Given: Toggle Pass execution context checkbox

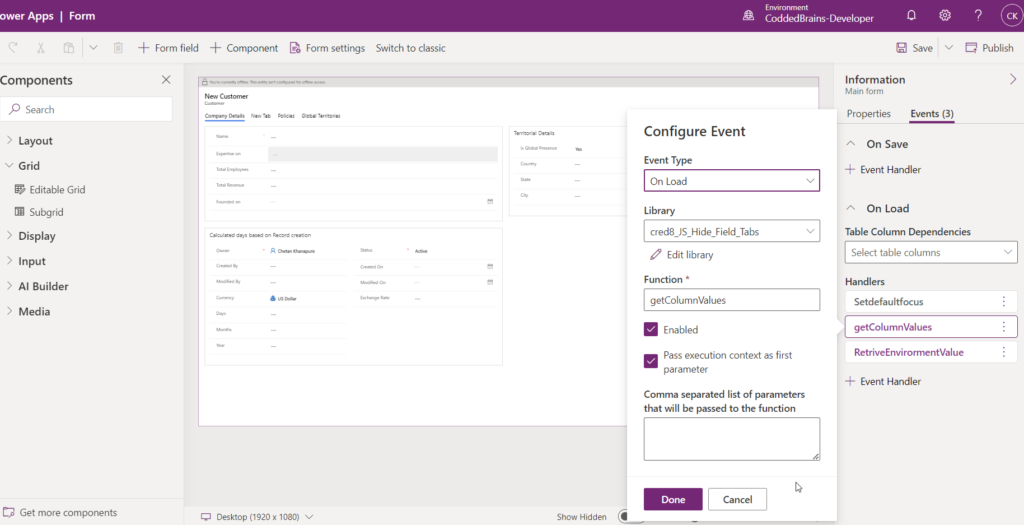Looking at the screenshot, I should coord(651,361).
